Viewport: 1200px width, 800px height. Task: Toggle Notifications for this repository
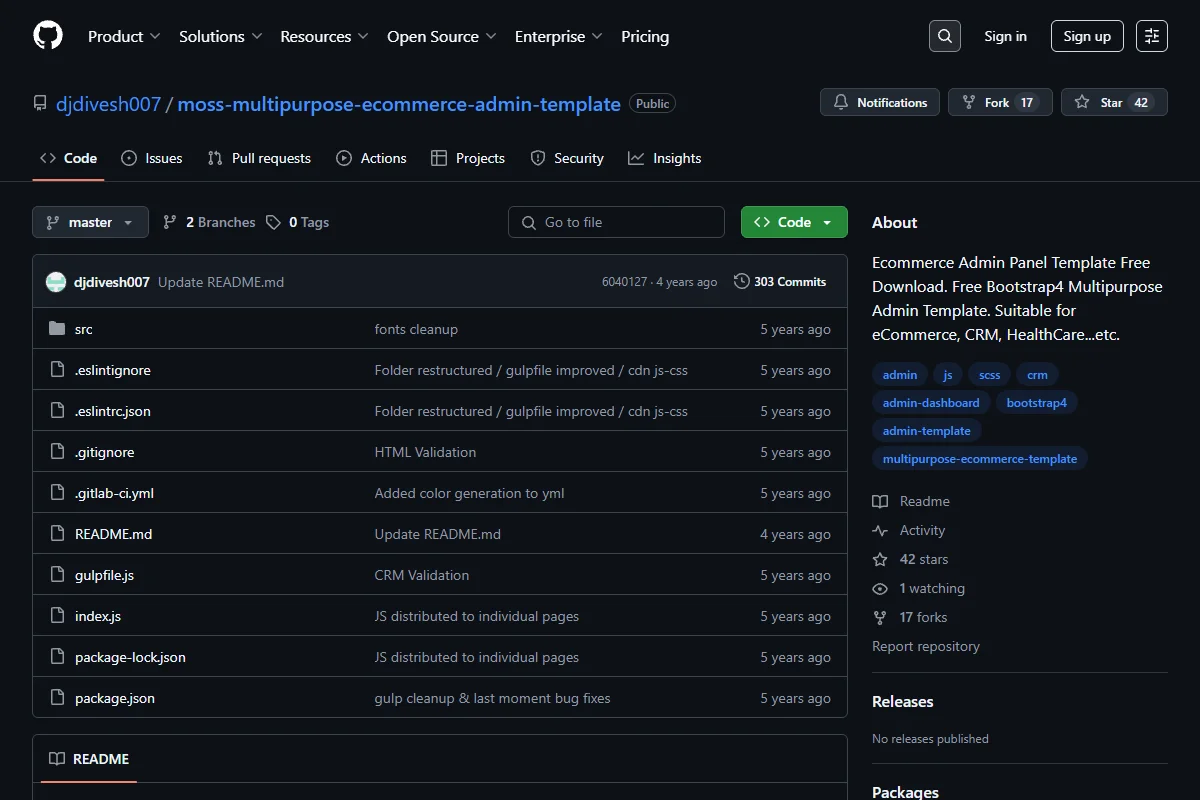click(880, 102)
